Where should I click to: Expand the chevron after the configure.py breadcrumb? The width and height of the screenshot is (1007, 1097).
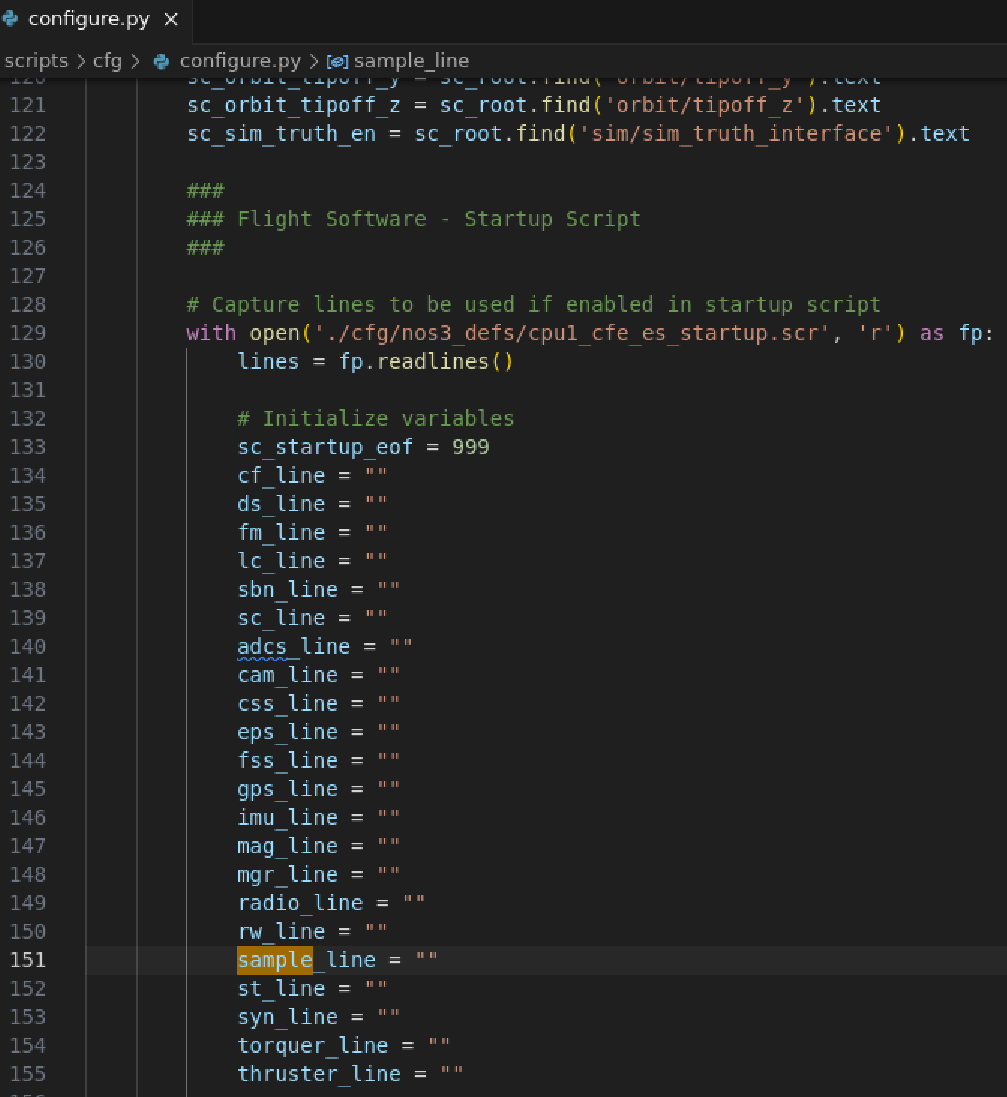click(314, 62)
